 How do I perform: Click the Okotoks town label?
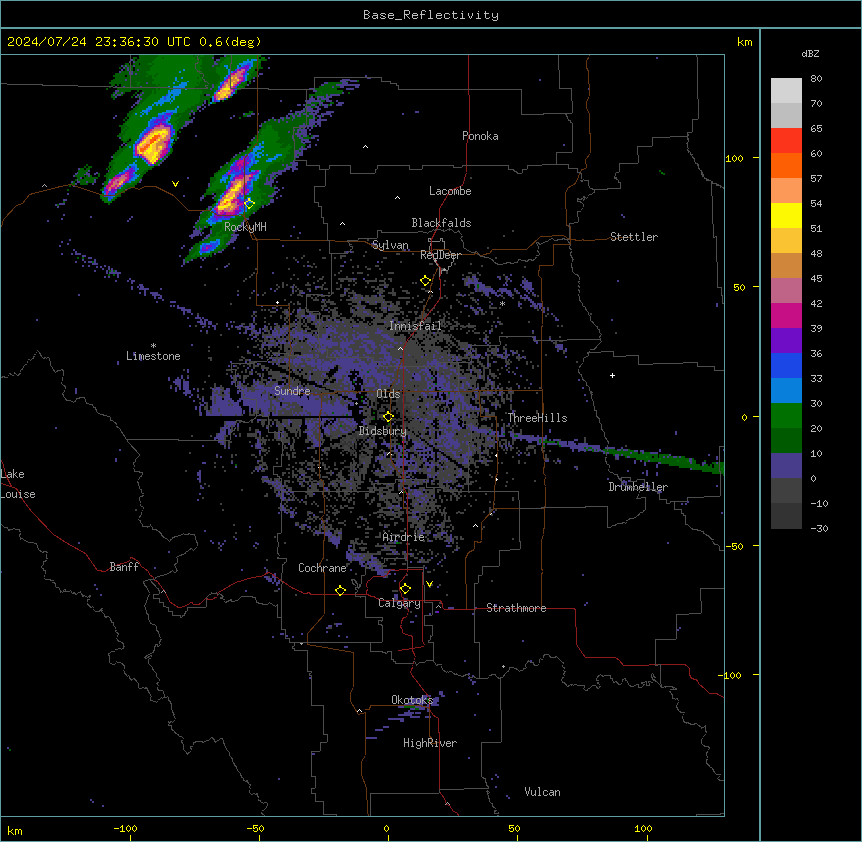pyautogui.click(x=412, y=700)
